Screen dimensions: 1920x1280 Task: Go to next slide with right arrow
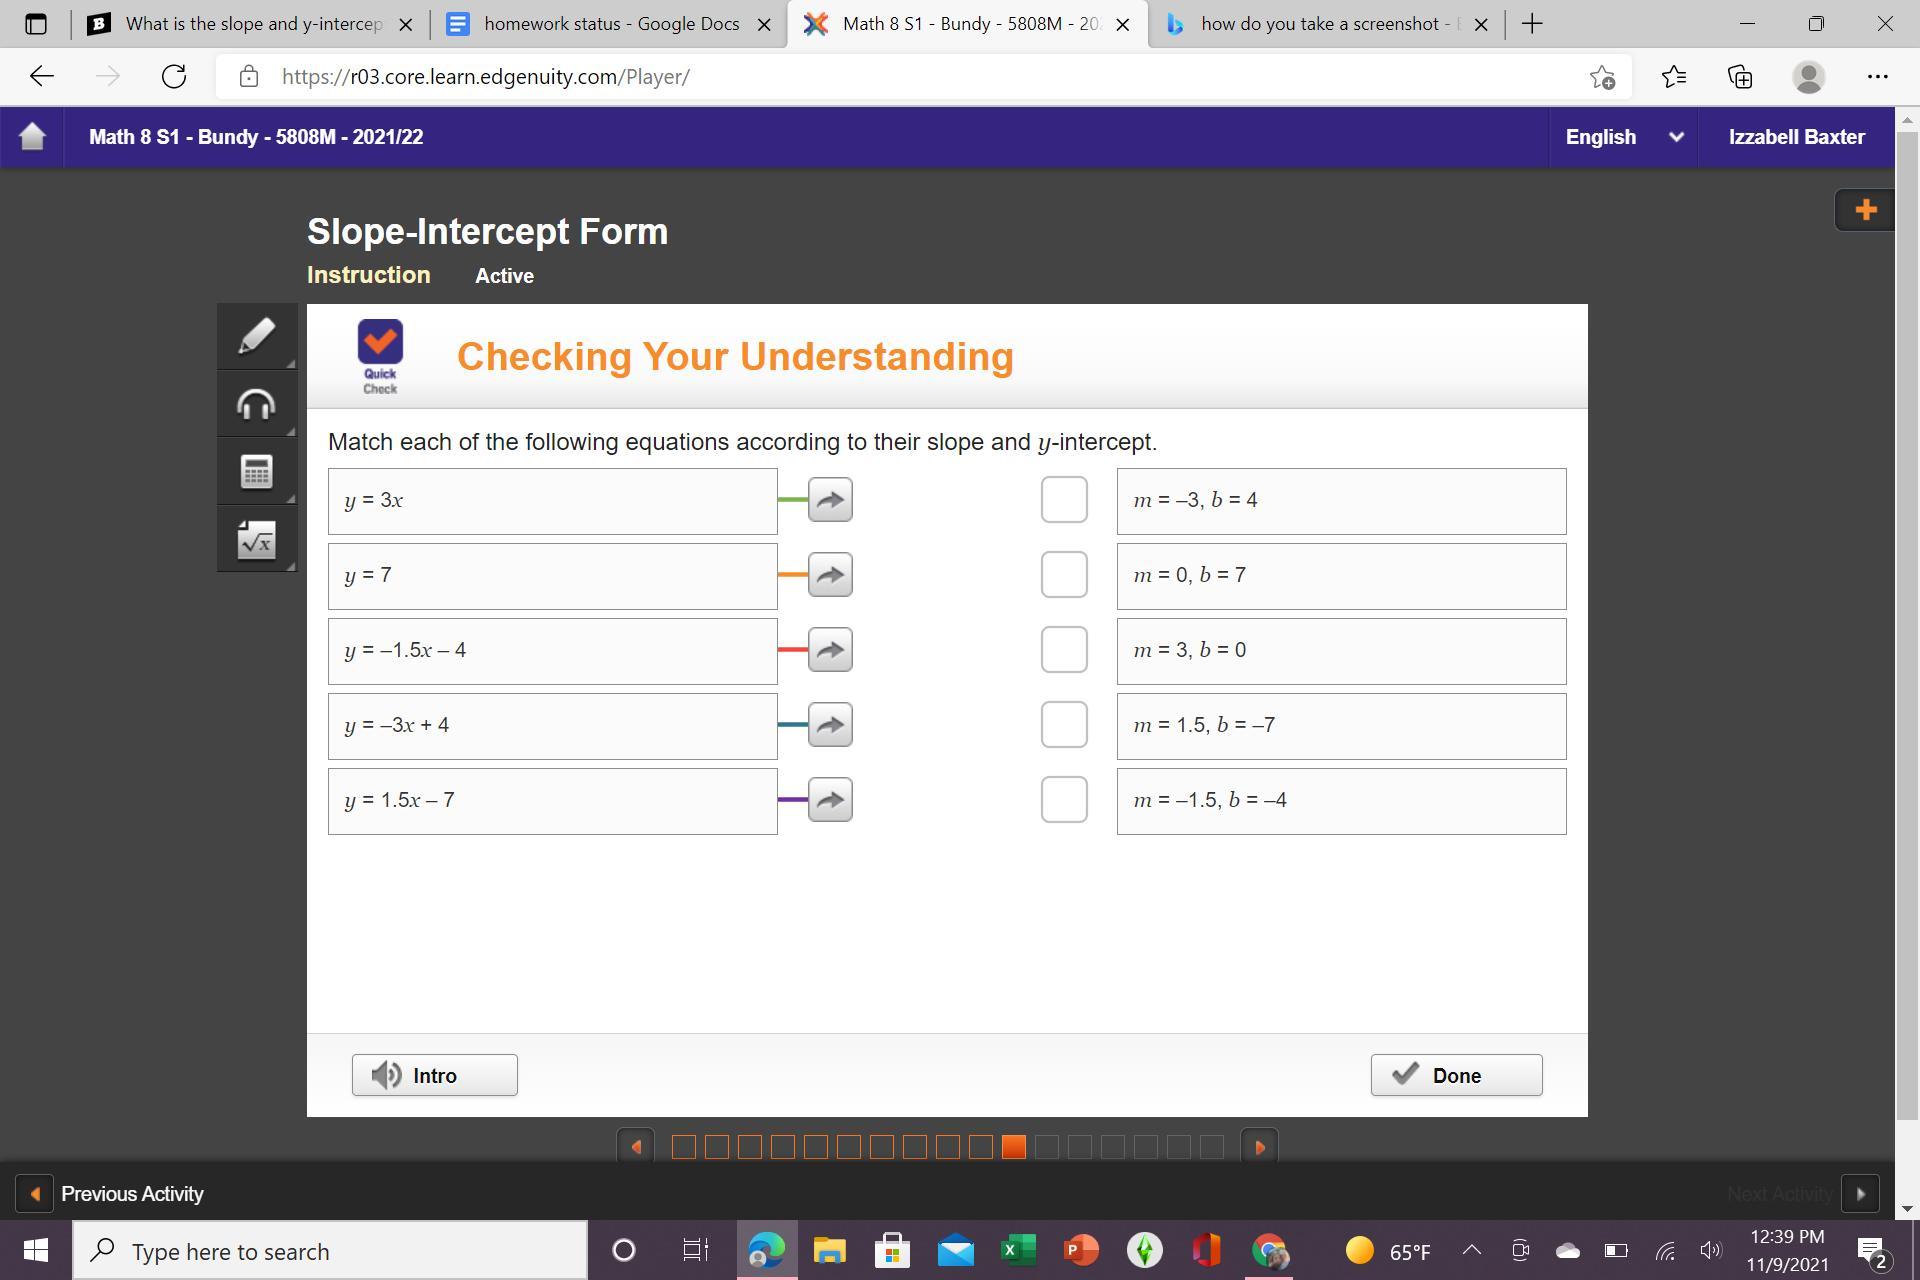click(1259, 1147)
